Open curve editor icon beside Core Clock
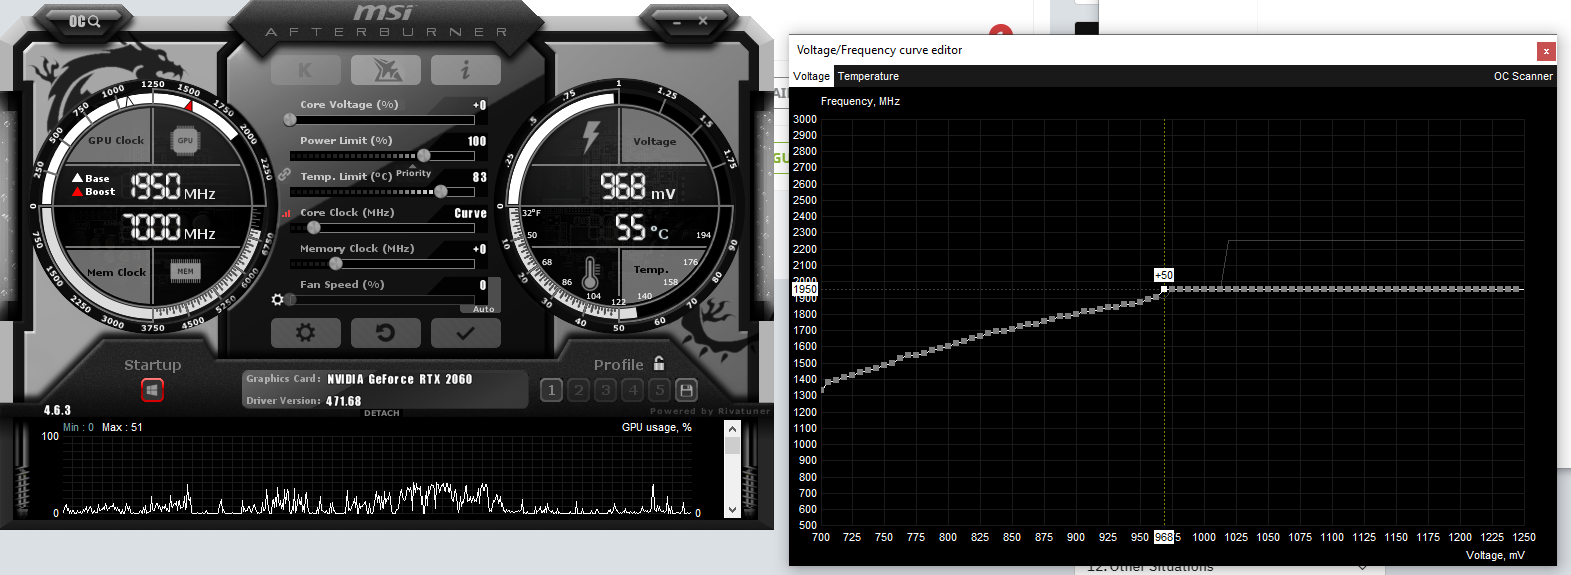This screenshot has height=575, width=1571. (286, 213)
